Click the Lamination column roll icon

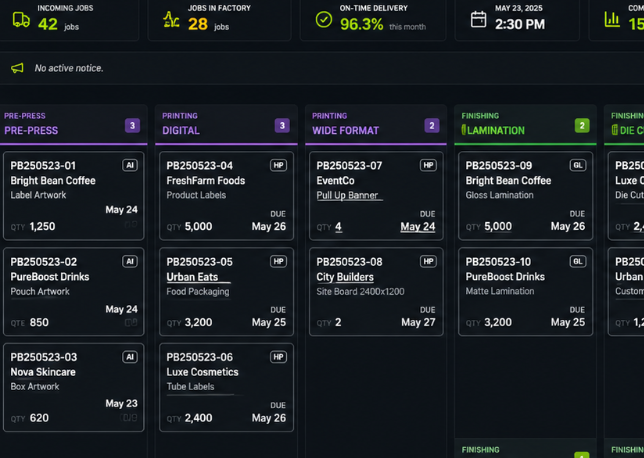(464, 130)
